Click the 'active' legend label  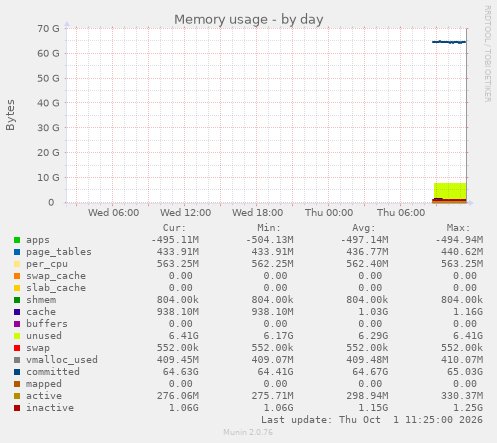point(44,396)
